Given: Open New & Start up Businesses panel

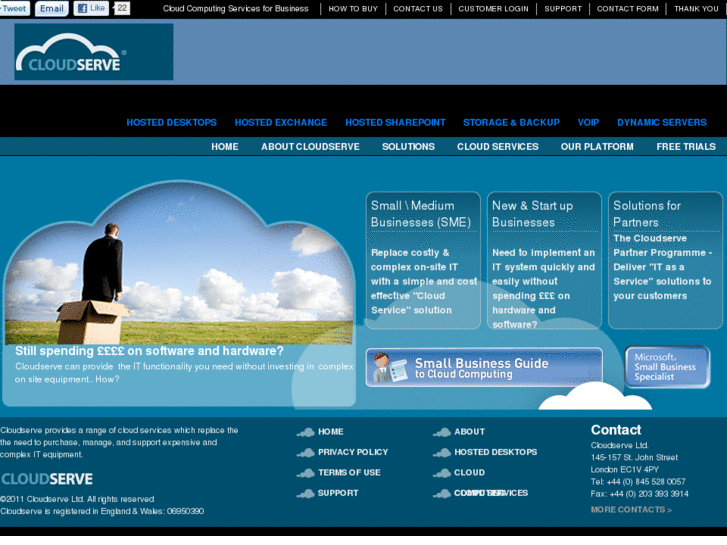Looking at the screenshot, I should click(x=544, y=261).
